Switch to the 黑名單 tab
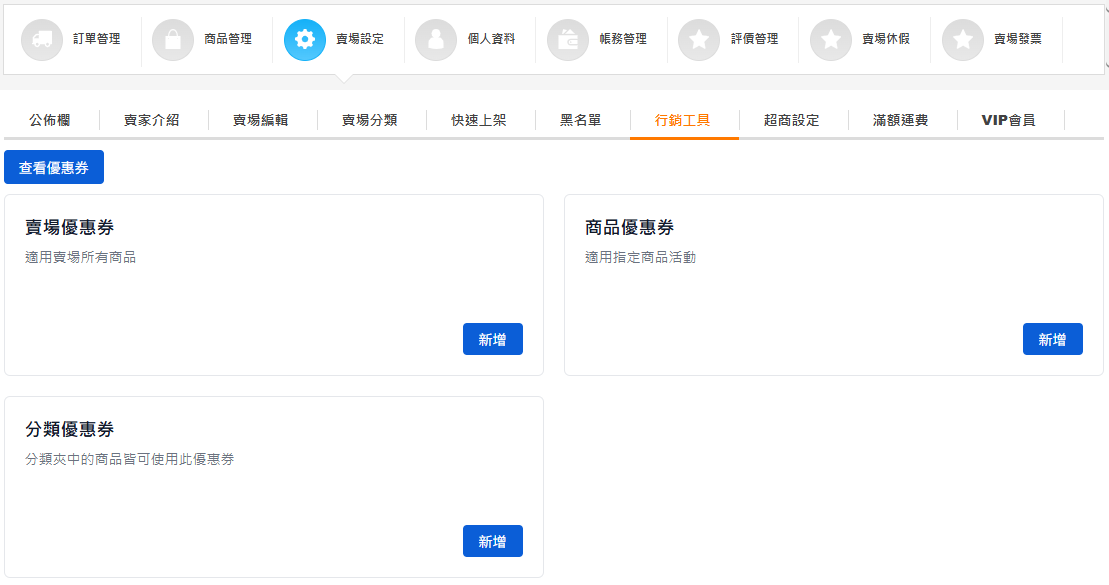 tap(581, 120)
